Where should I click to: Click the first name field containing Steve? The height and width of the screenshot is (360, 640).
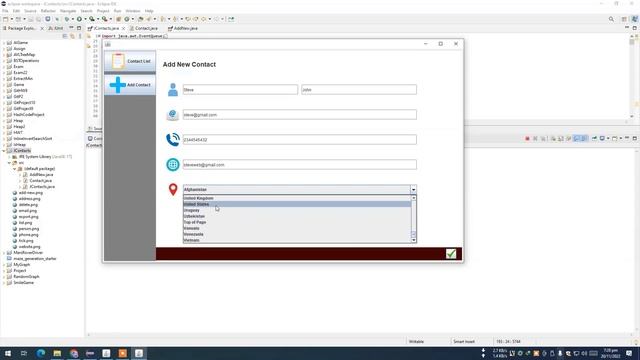[240, 89]
